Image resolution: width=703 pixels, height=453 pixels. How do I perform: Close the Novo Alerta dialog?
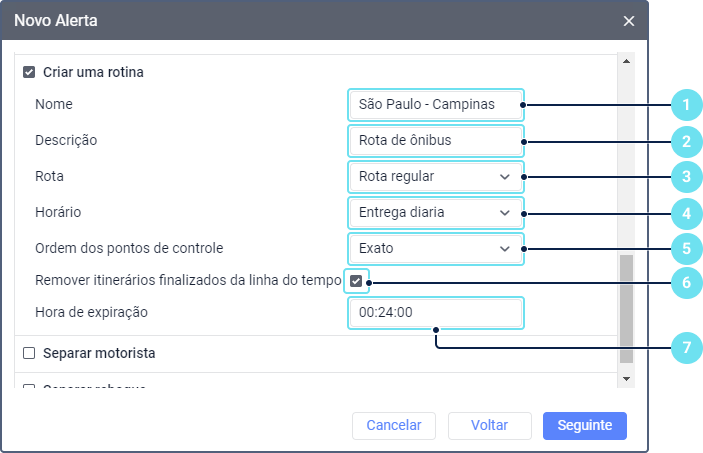[629, 20]
